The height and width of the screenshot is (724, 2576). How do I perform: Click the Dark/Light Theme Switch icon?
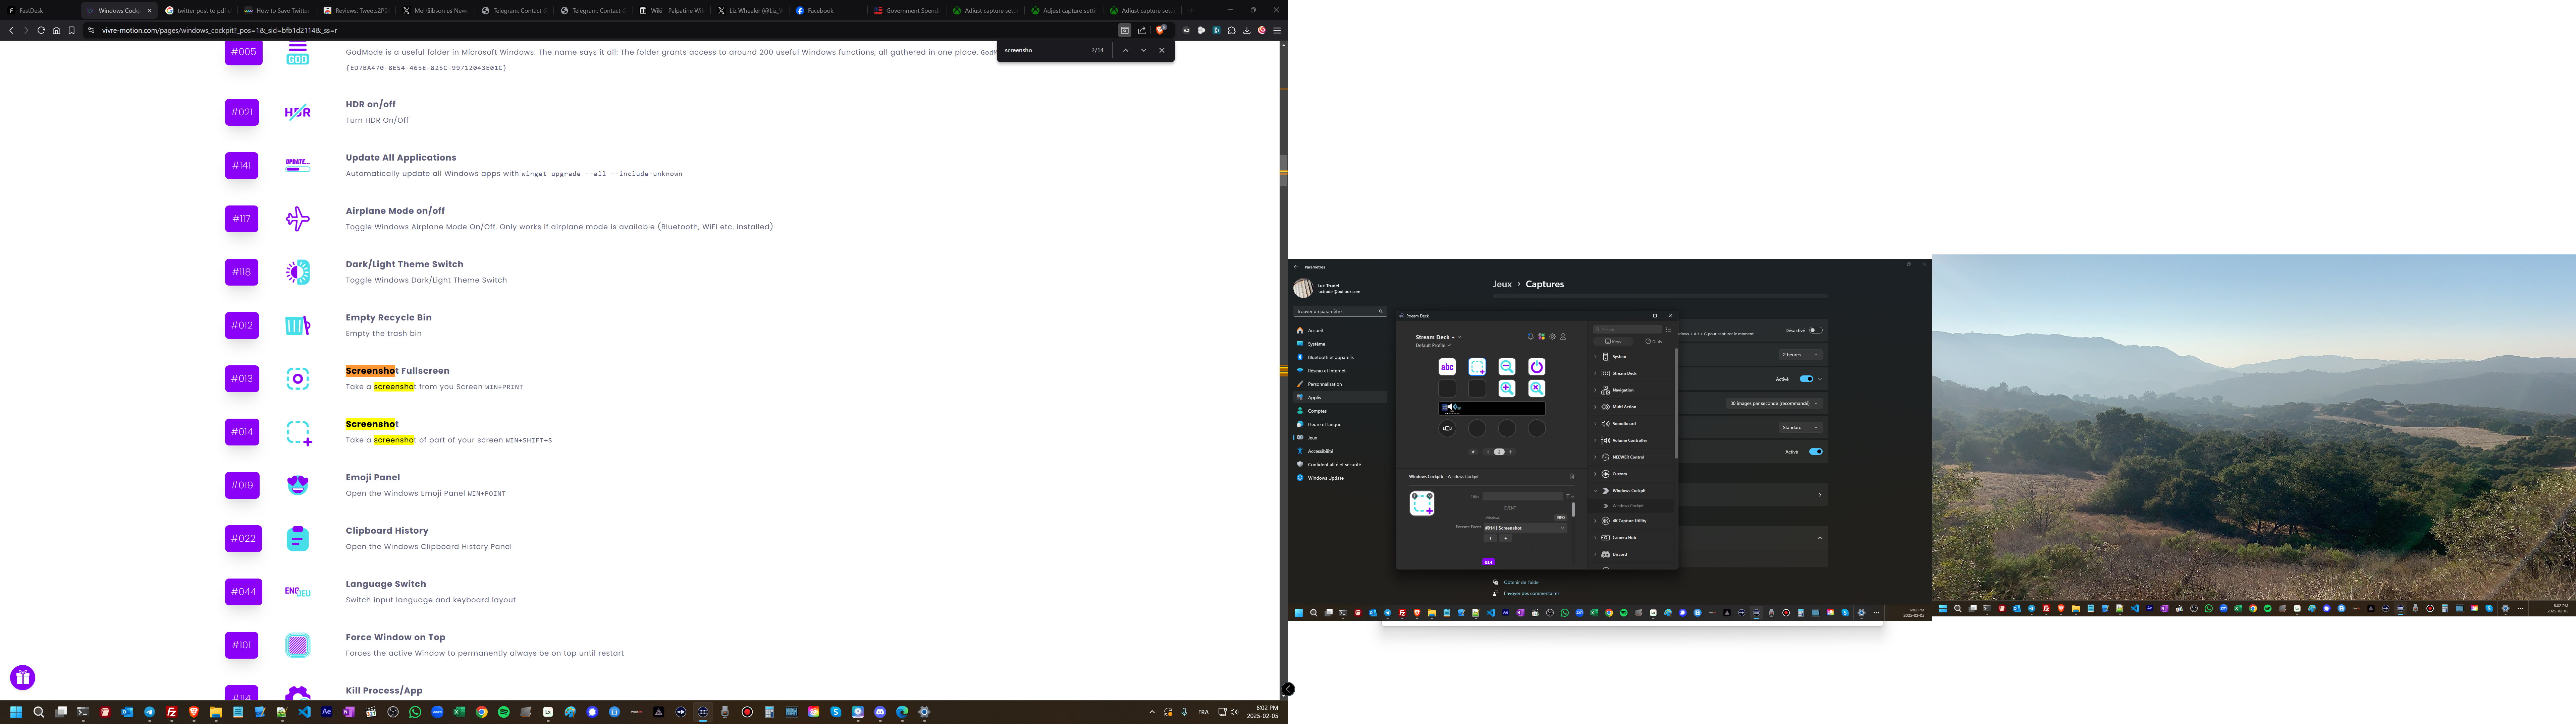tap(298, 272)
